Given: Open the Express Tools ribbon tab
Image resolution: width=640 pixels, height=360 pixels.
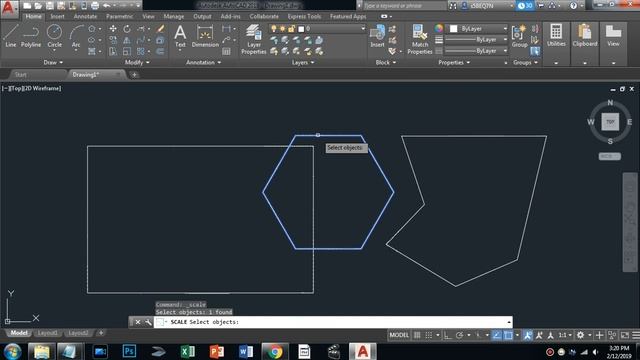Looking at the screenshot, I should (x=304, y=16).
